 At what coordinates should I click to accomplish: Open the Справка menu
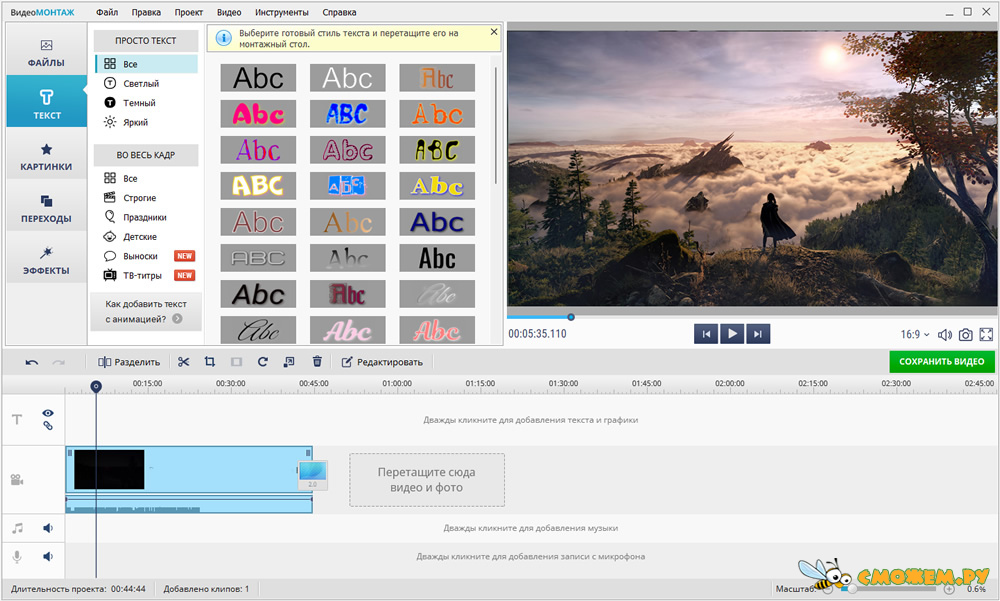tap(339, 12)
